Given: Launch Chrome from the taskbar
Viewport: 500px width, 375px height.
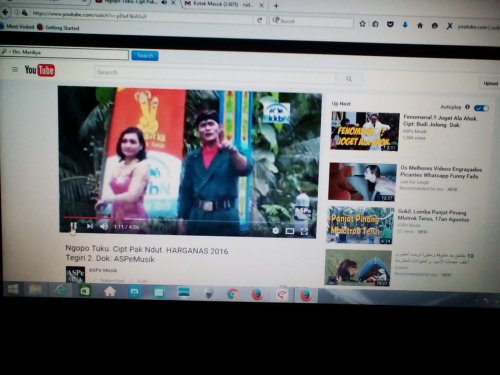Looking at the screenshot, I should (x=232, y=294).
